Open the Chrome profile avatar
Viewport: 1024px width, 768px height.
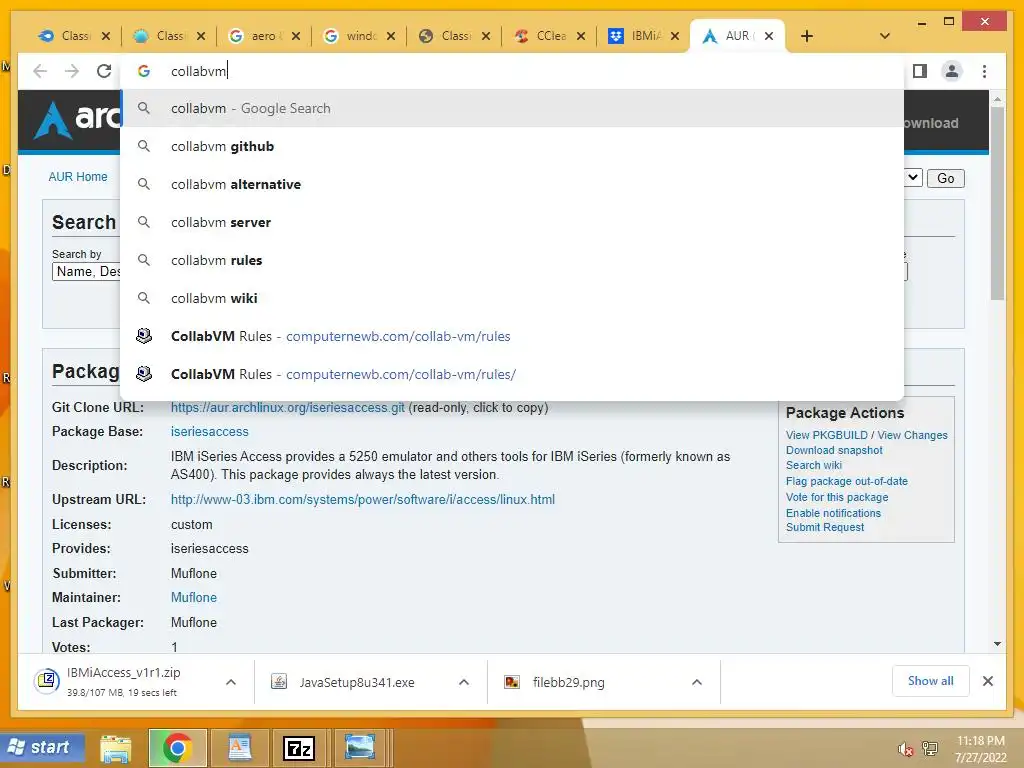[x=952, y=71]
